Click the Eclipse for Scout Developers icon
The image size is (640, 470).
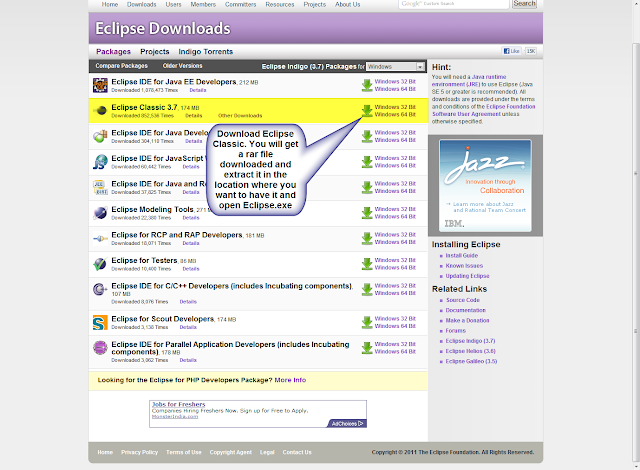coord(100,322)
